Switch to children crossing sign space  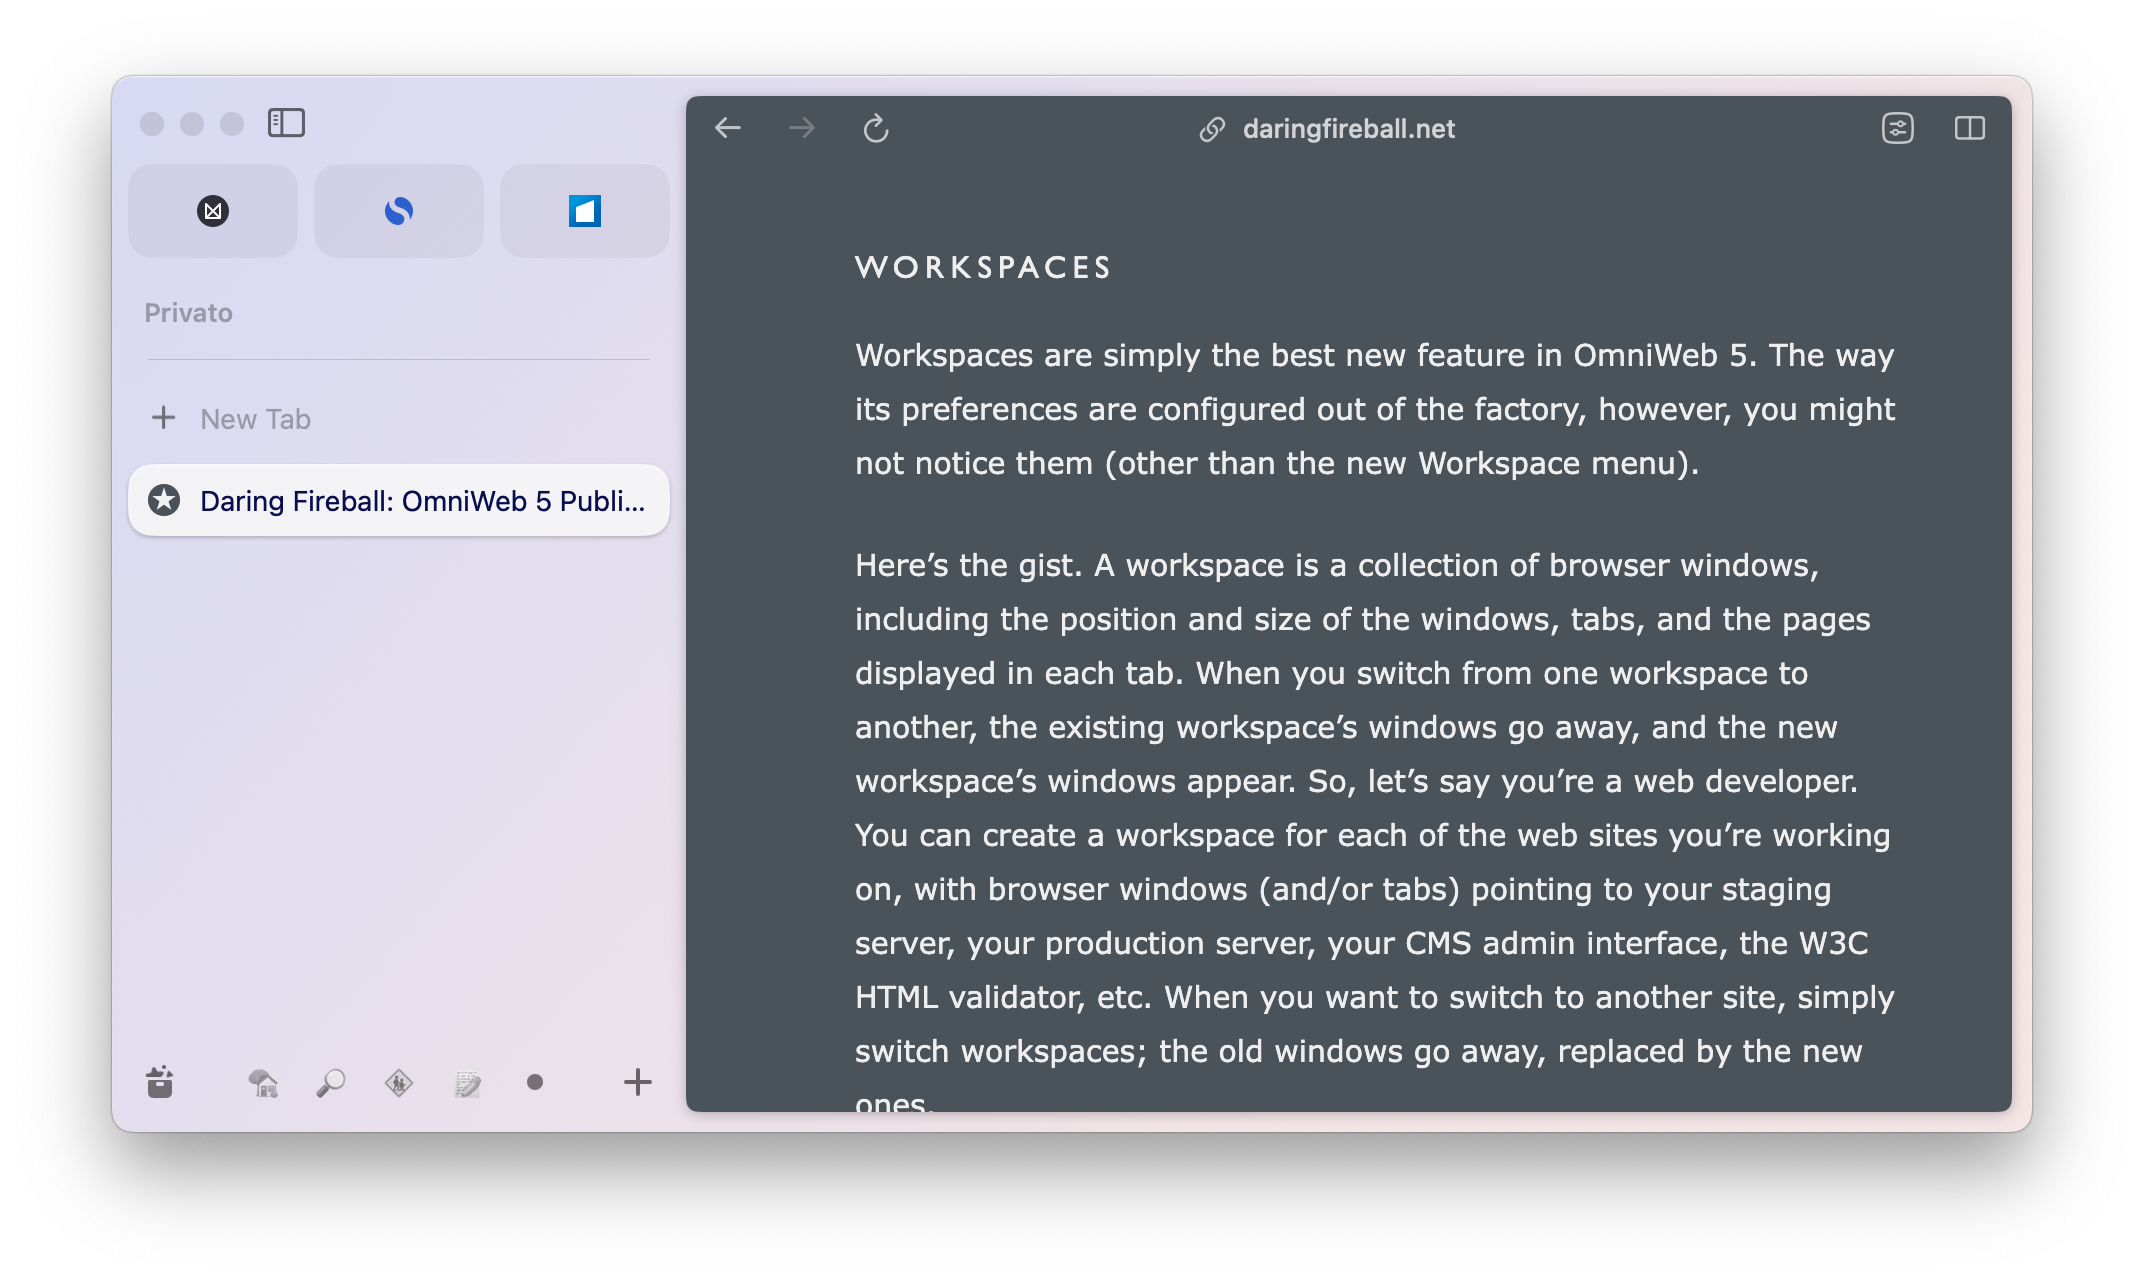399,1083
